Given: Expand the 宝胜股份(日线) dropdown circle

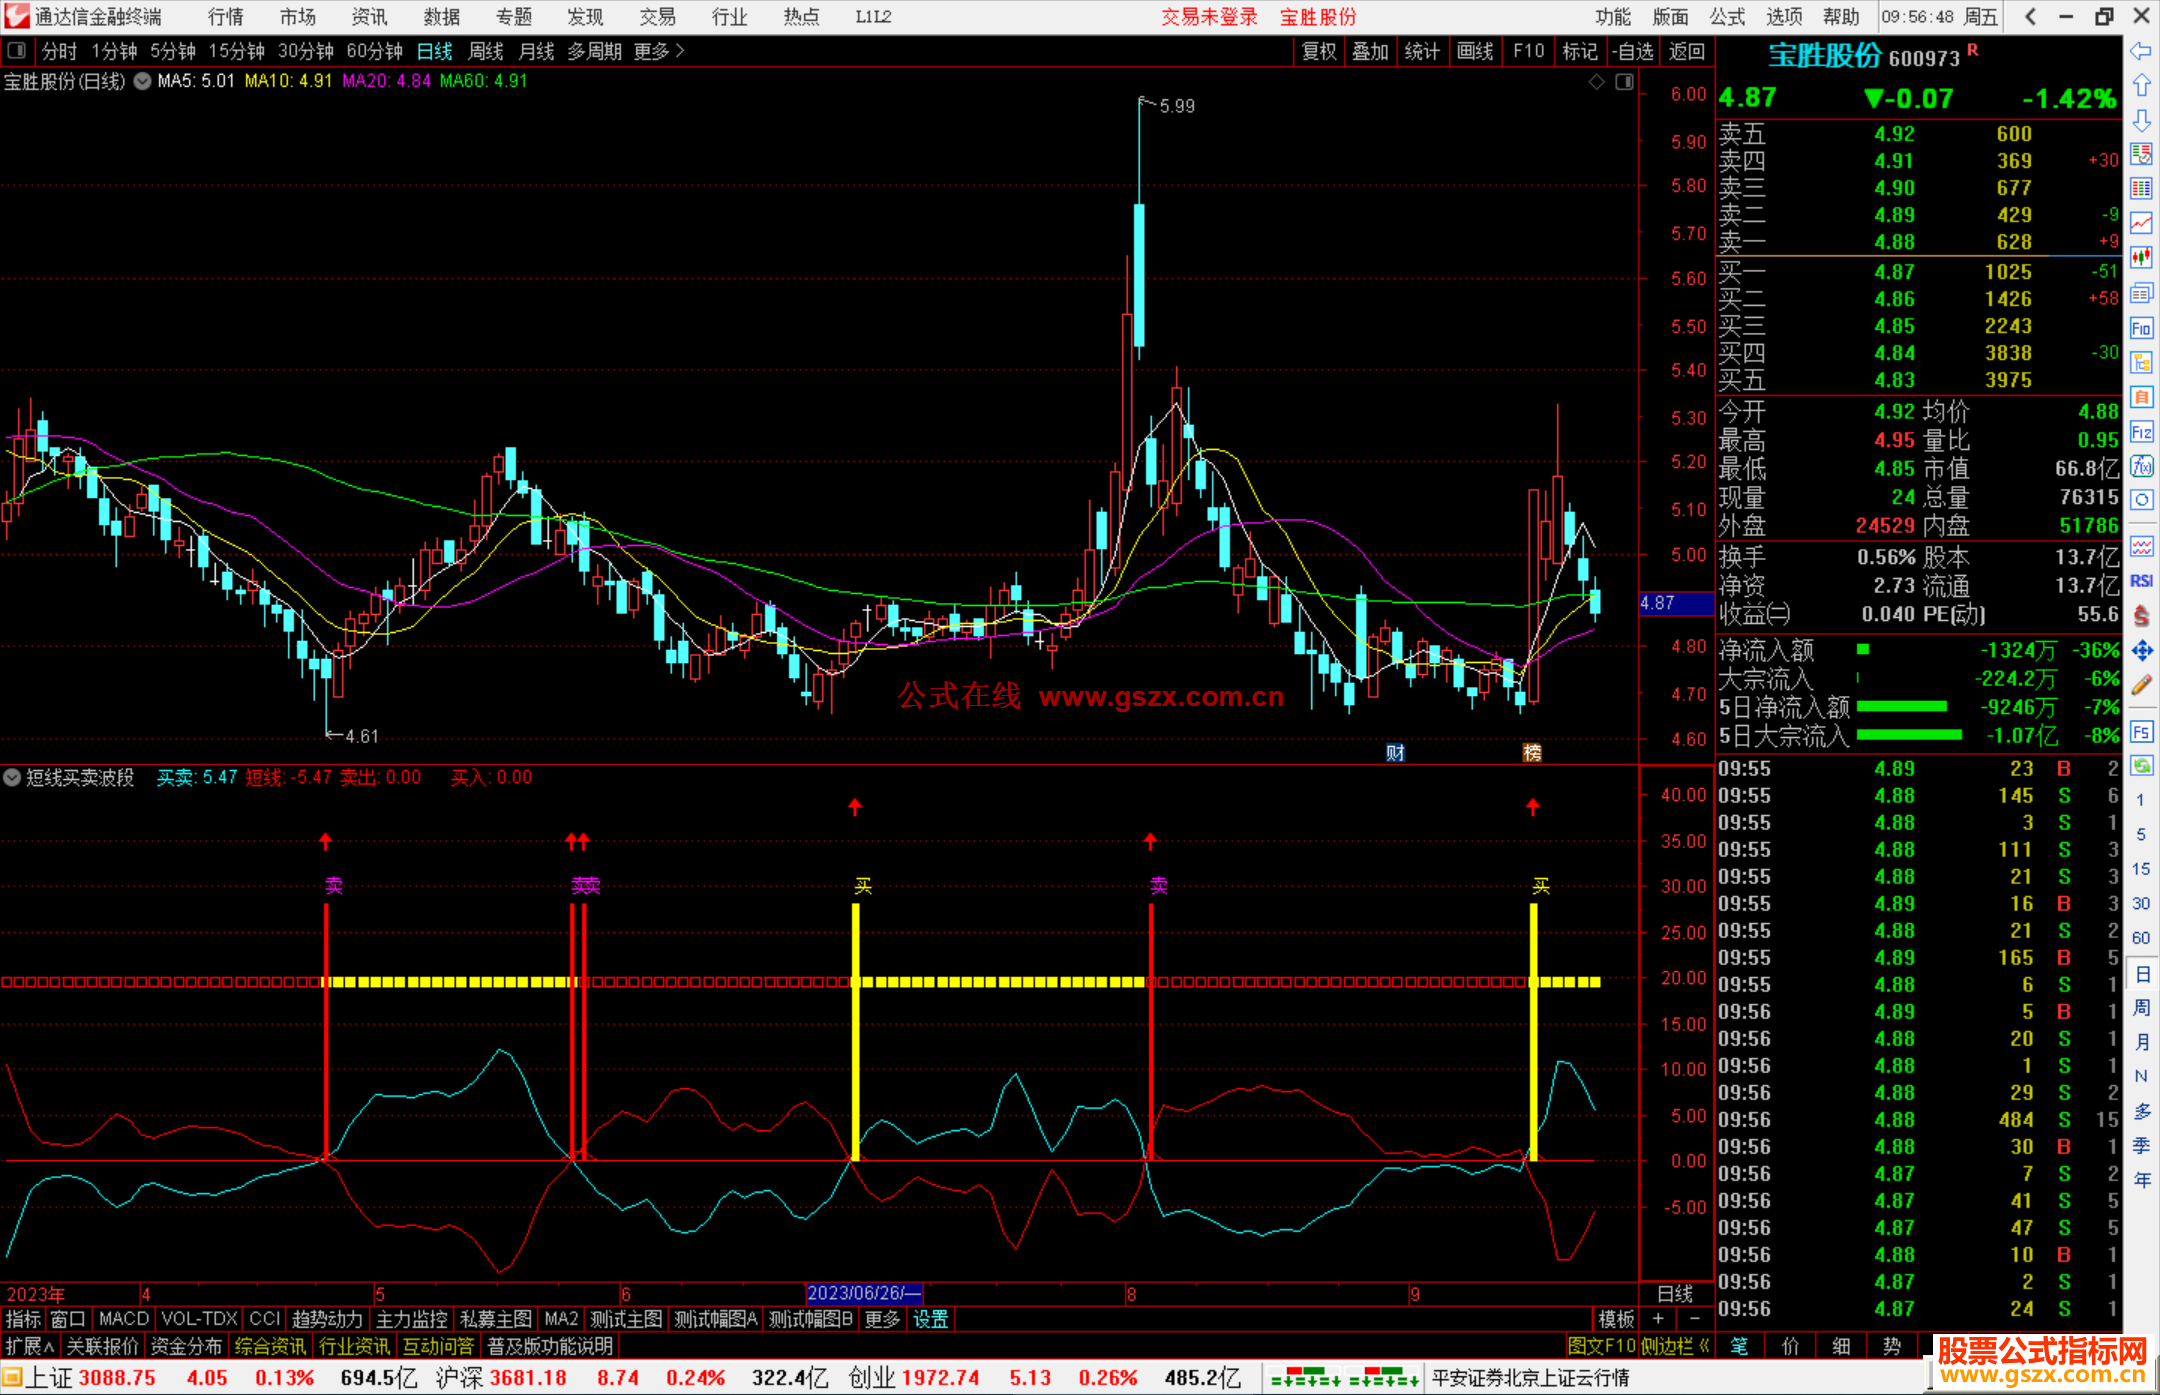Looking at the screenshot, I should (143, 81).
